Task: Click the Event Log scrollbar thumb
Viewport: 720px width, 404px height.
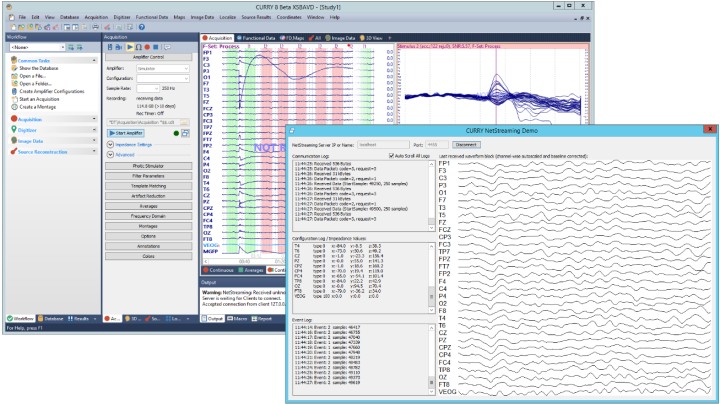Action: (x=431, y=382)
